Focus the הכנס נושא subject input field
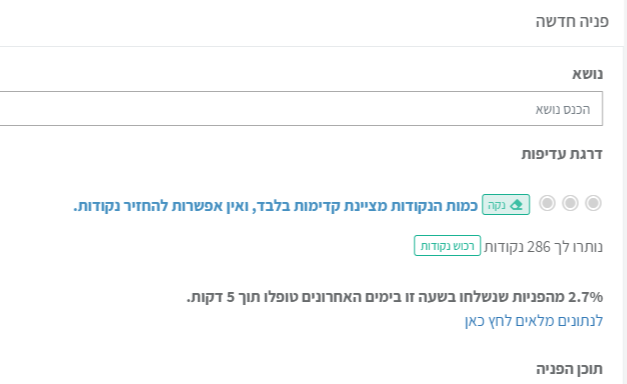Screen dimensions: 627x384 (x=301, y=108)
